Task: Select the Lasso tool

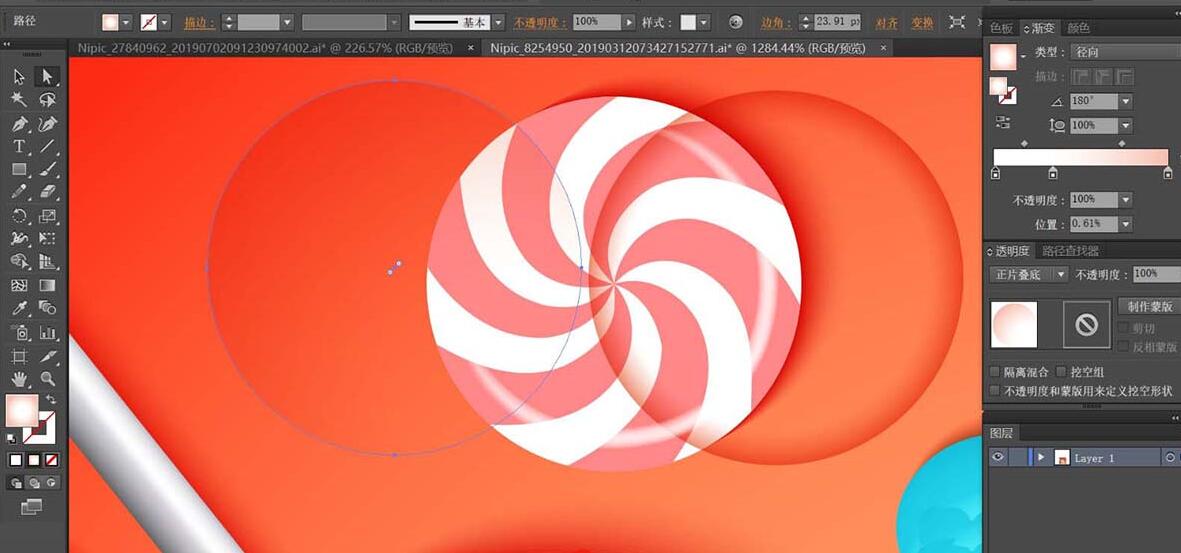Action: coord(47,99)
